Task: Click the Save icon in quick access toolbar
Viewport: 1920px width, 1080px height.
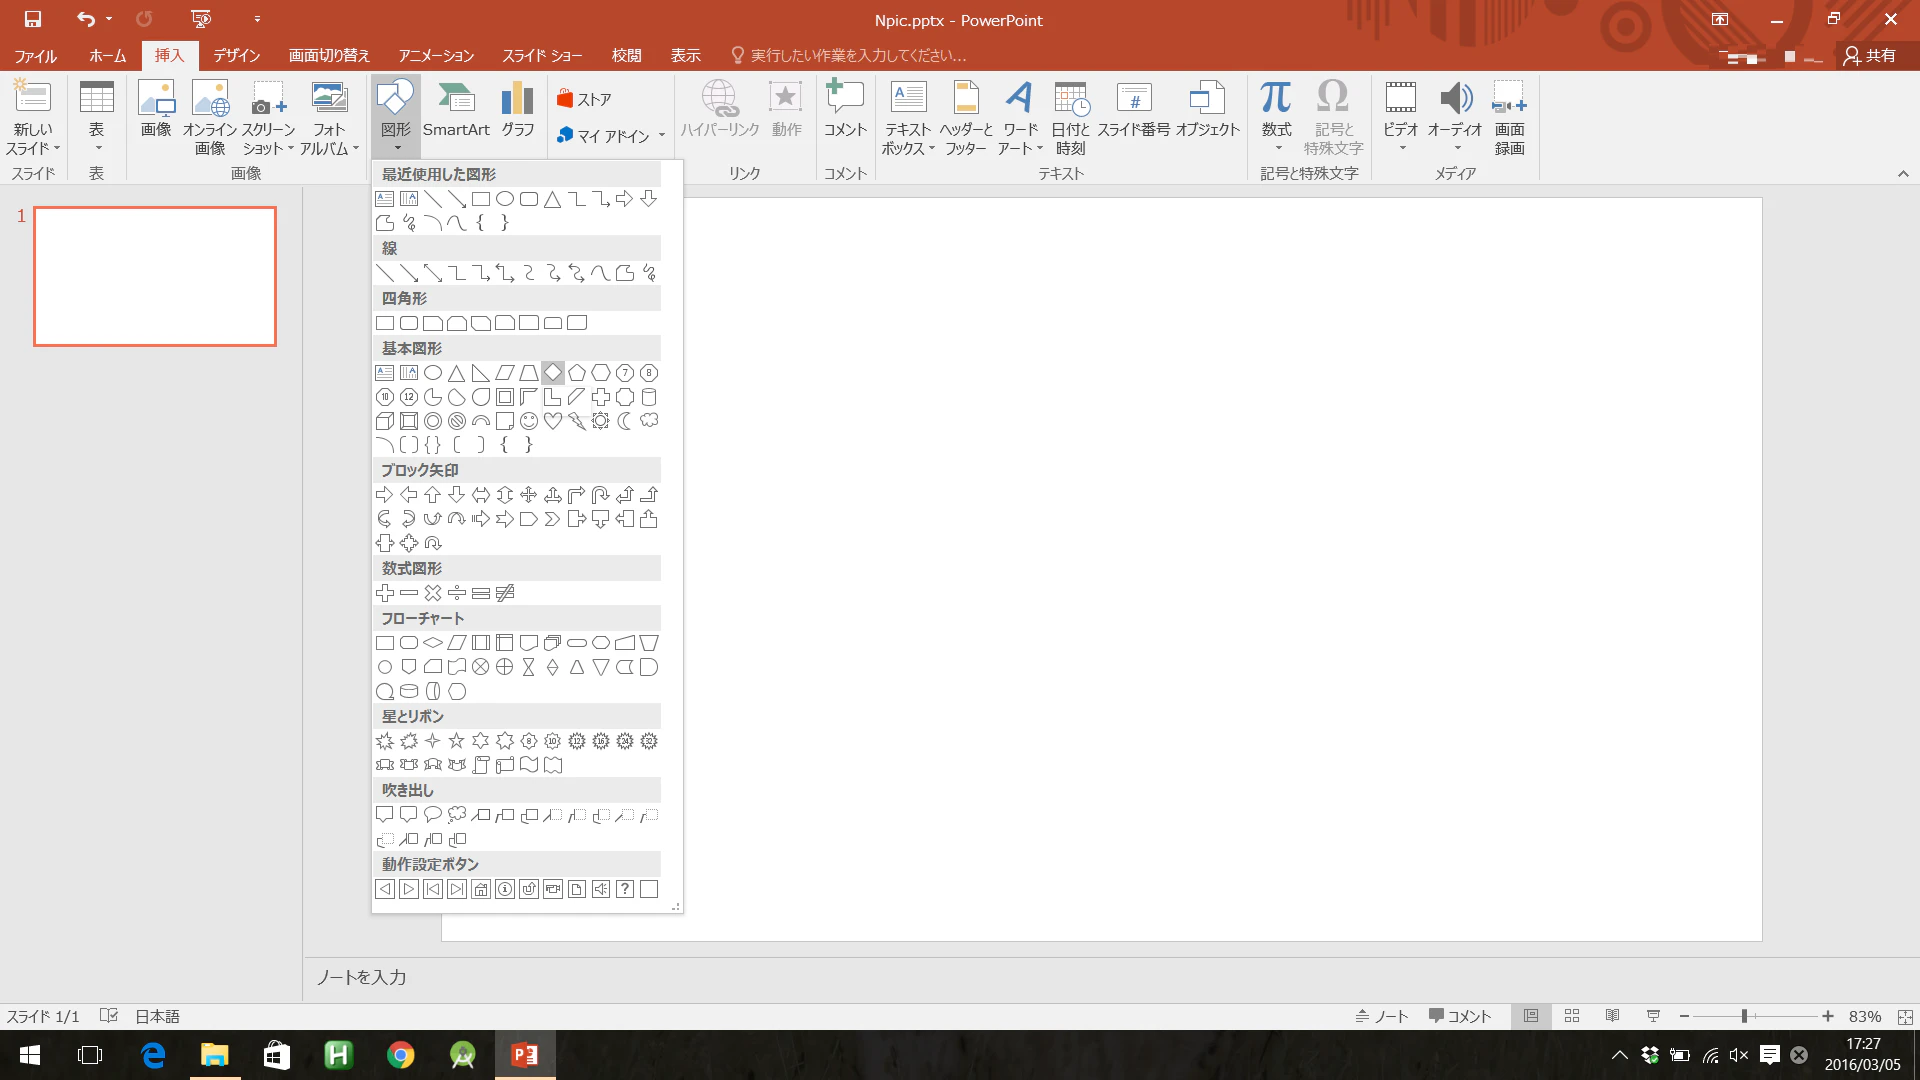Action: coord(33,19)
